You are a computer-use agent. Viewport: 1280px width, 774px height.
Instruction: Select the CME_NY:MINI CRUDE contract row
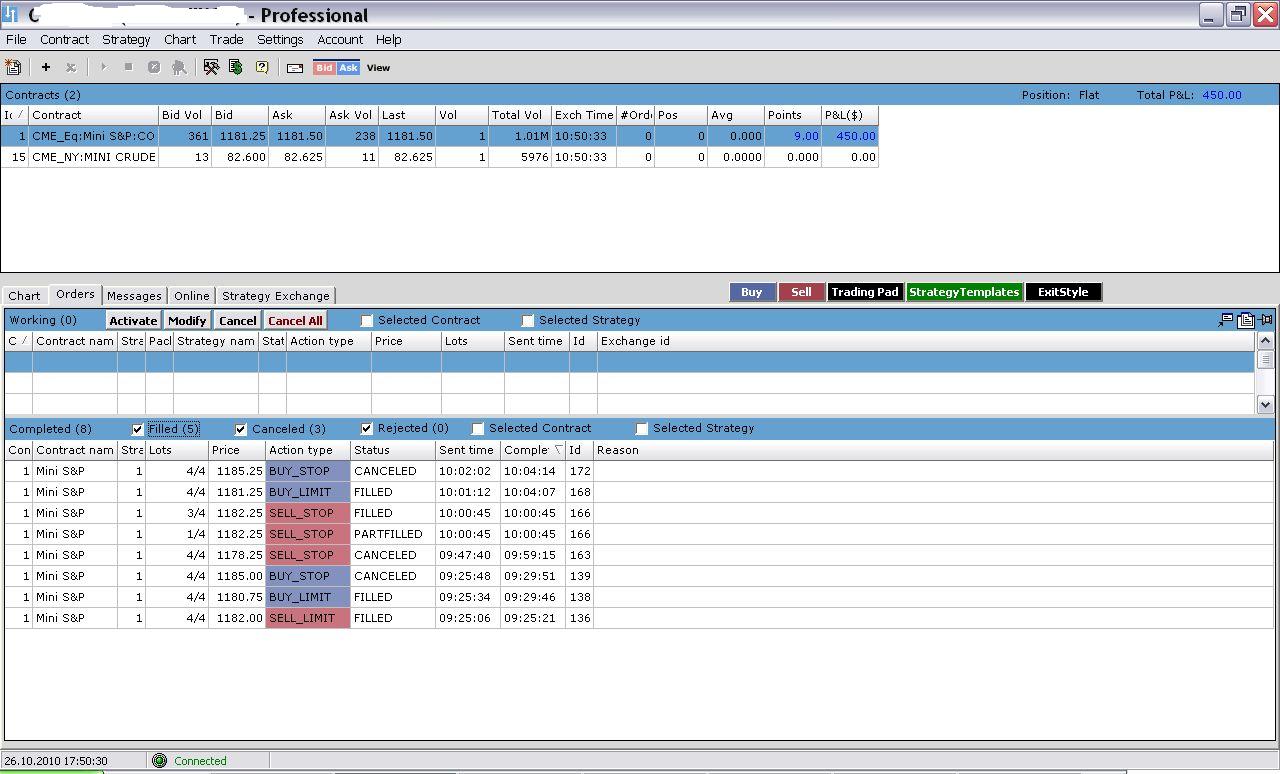click(x=93, y=157)
